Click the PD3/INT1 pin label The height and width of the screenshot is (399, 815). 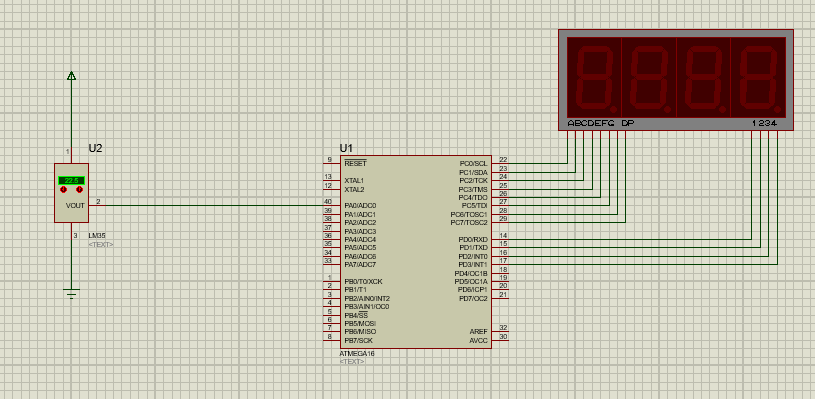click(473, 264)
